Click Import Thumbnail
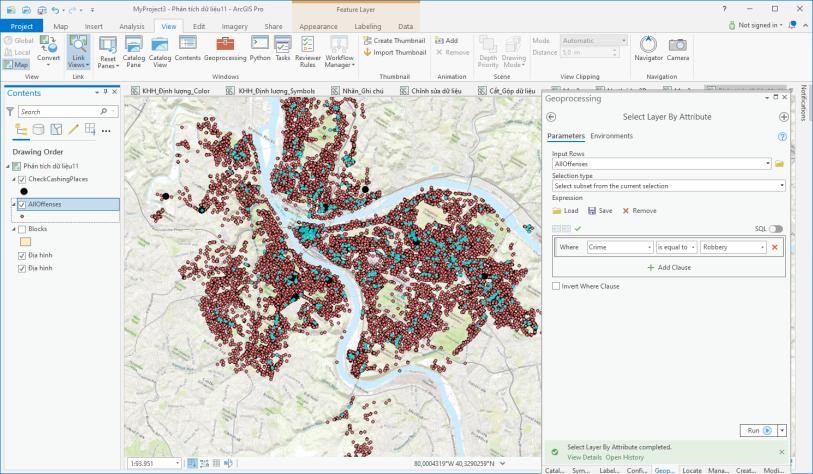813x474 pixels. [395, 52]
